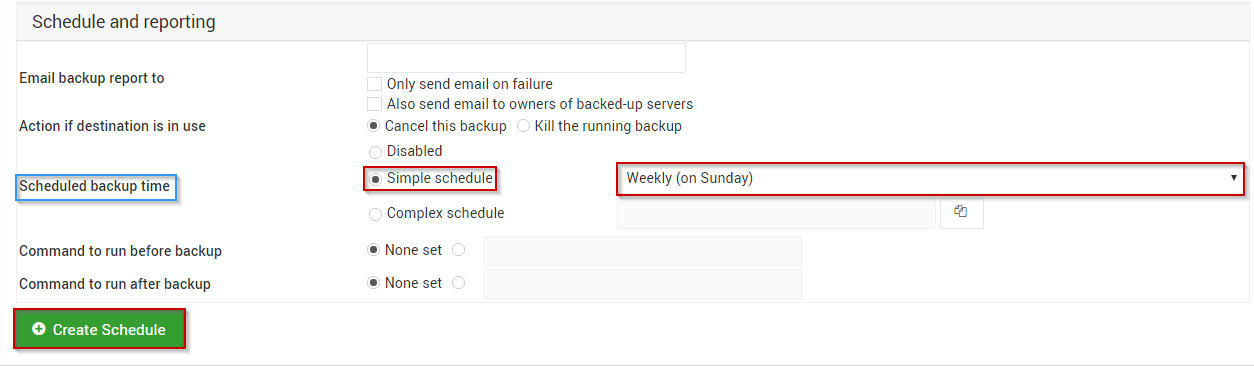Screen dimensions: 1254x366
Task: Click the dropdown arrow of schedule selector
Action: [x=1234, y=178]
